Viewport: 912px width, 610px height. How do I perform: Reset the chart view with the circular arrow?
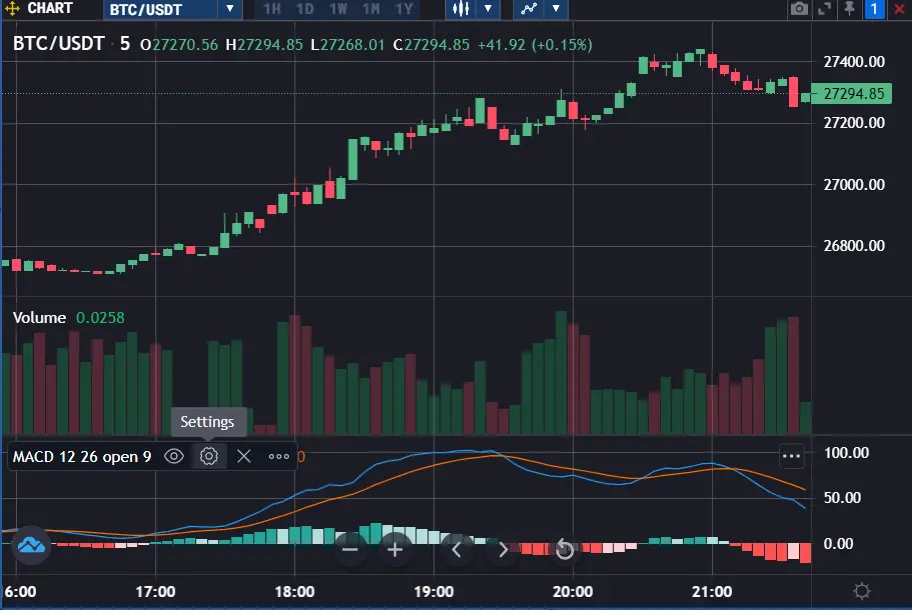click(564, 550)
